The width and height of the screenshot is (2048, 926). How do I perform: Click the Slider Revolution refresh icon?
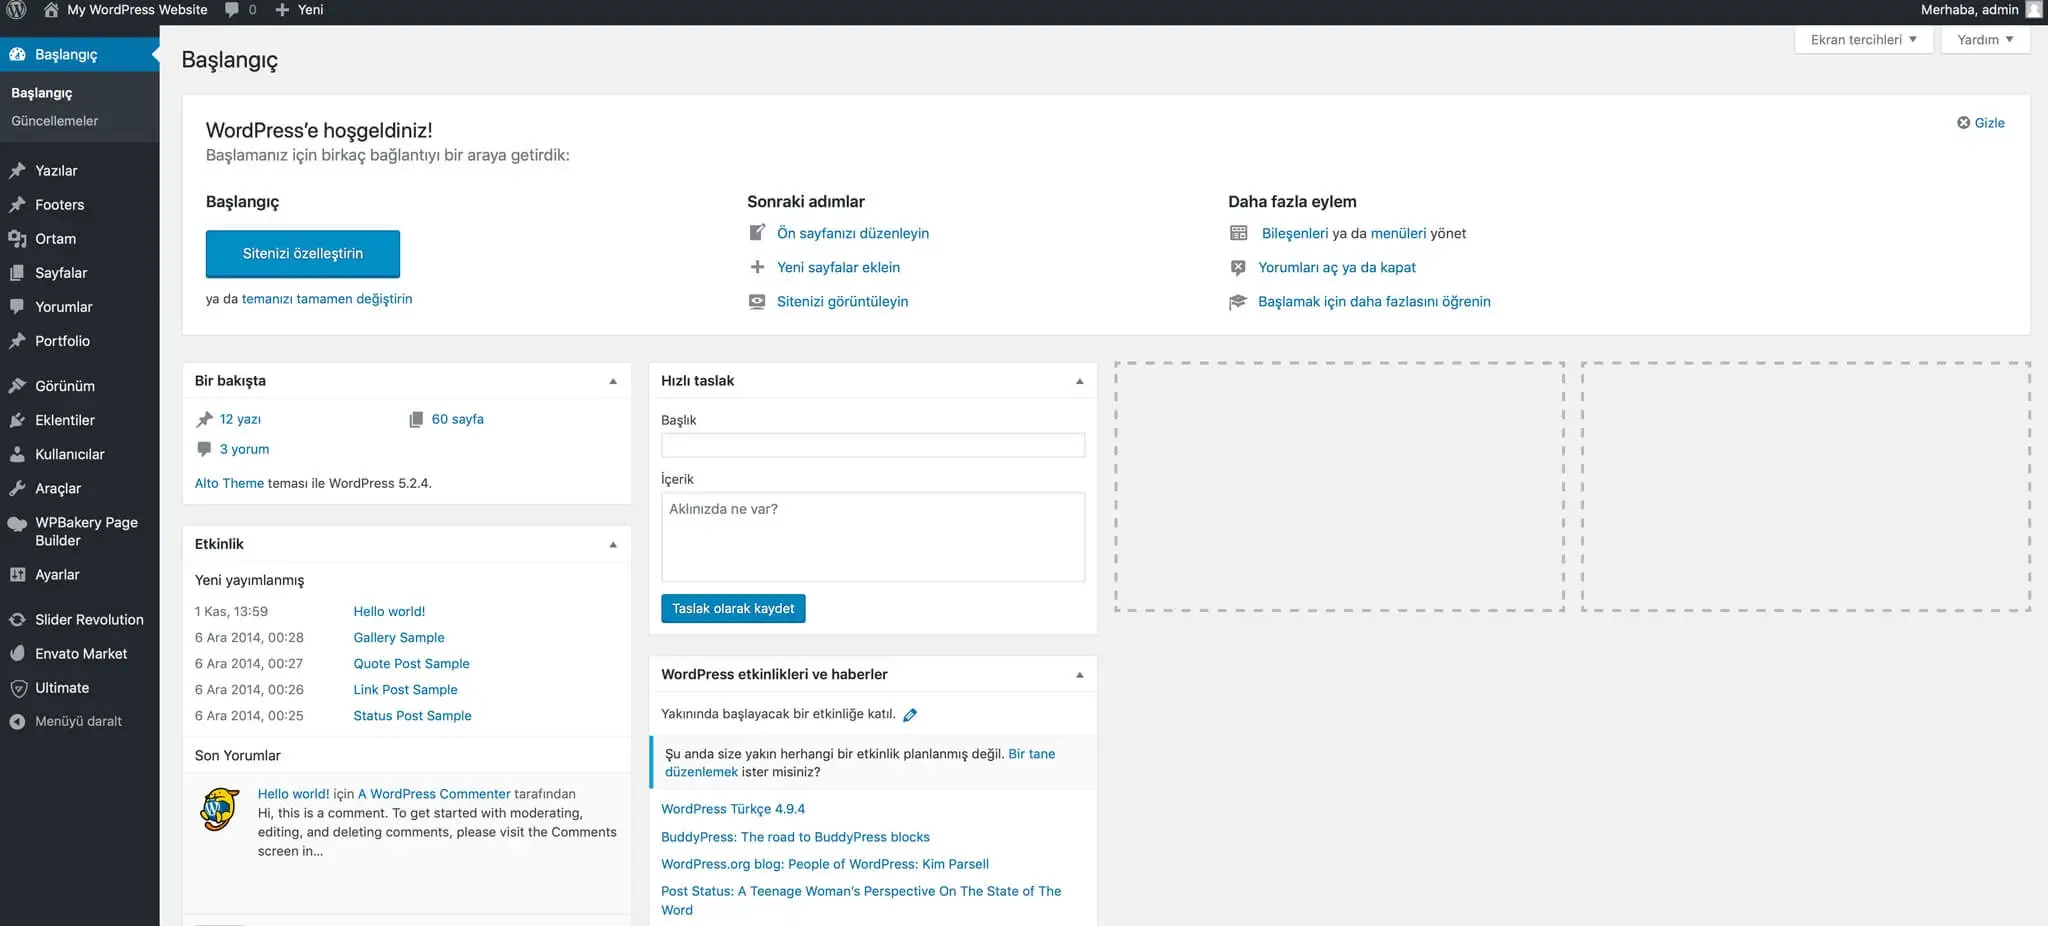(17, 620)
